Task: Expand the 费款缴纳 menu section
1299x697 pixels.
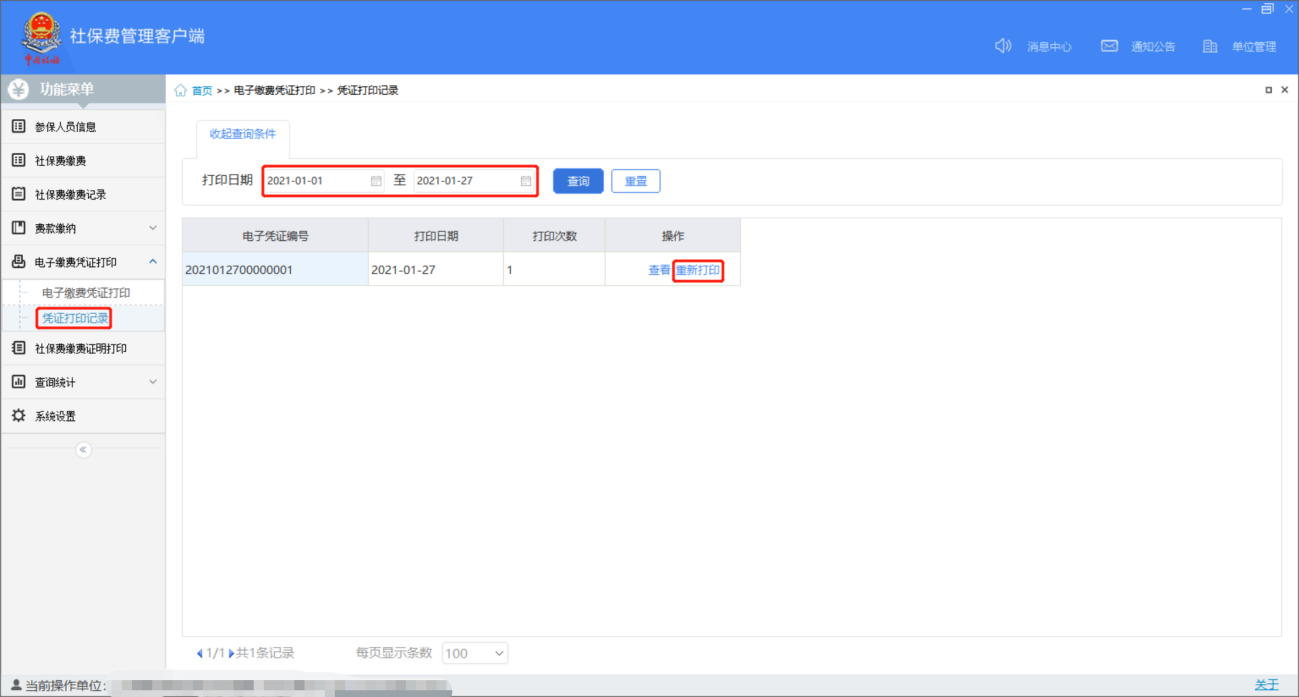Action: click(x=153, y=229)
